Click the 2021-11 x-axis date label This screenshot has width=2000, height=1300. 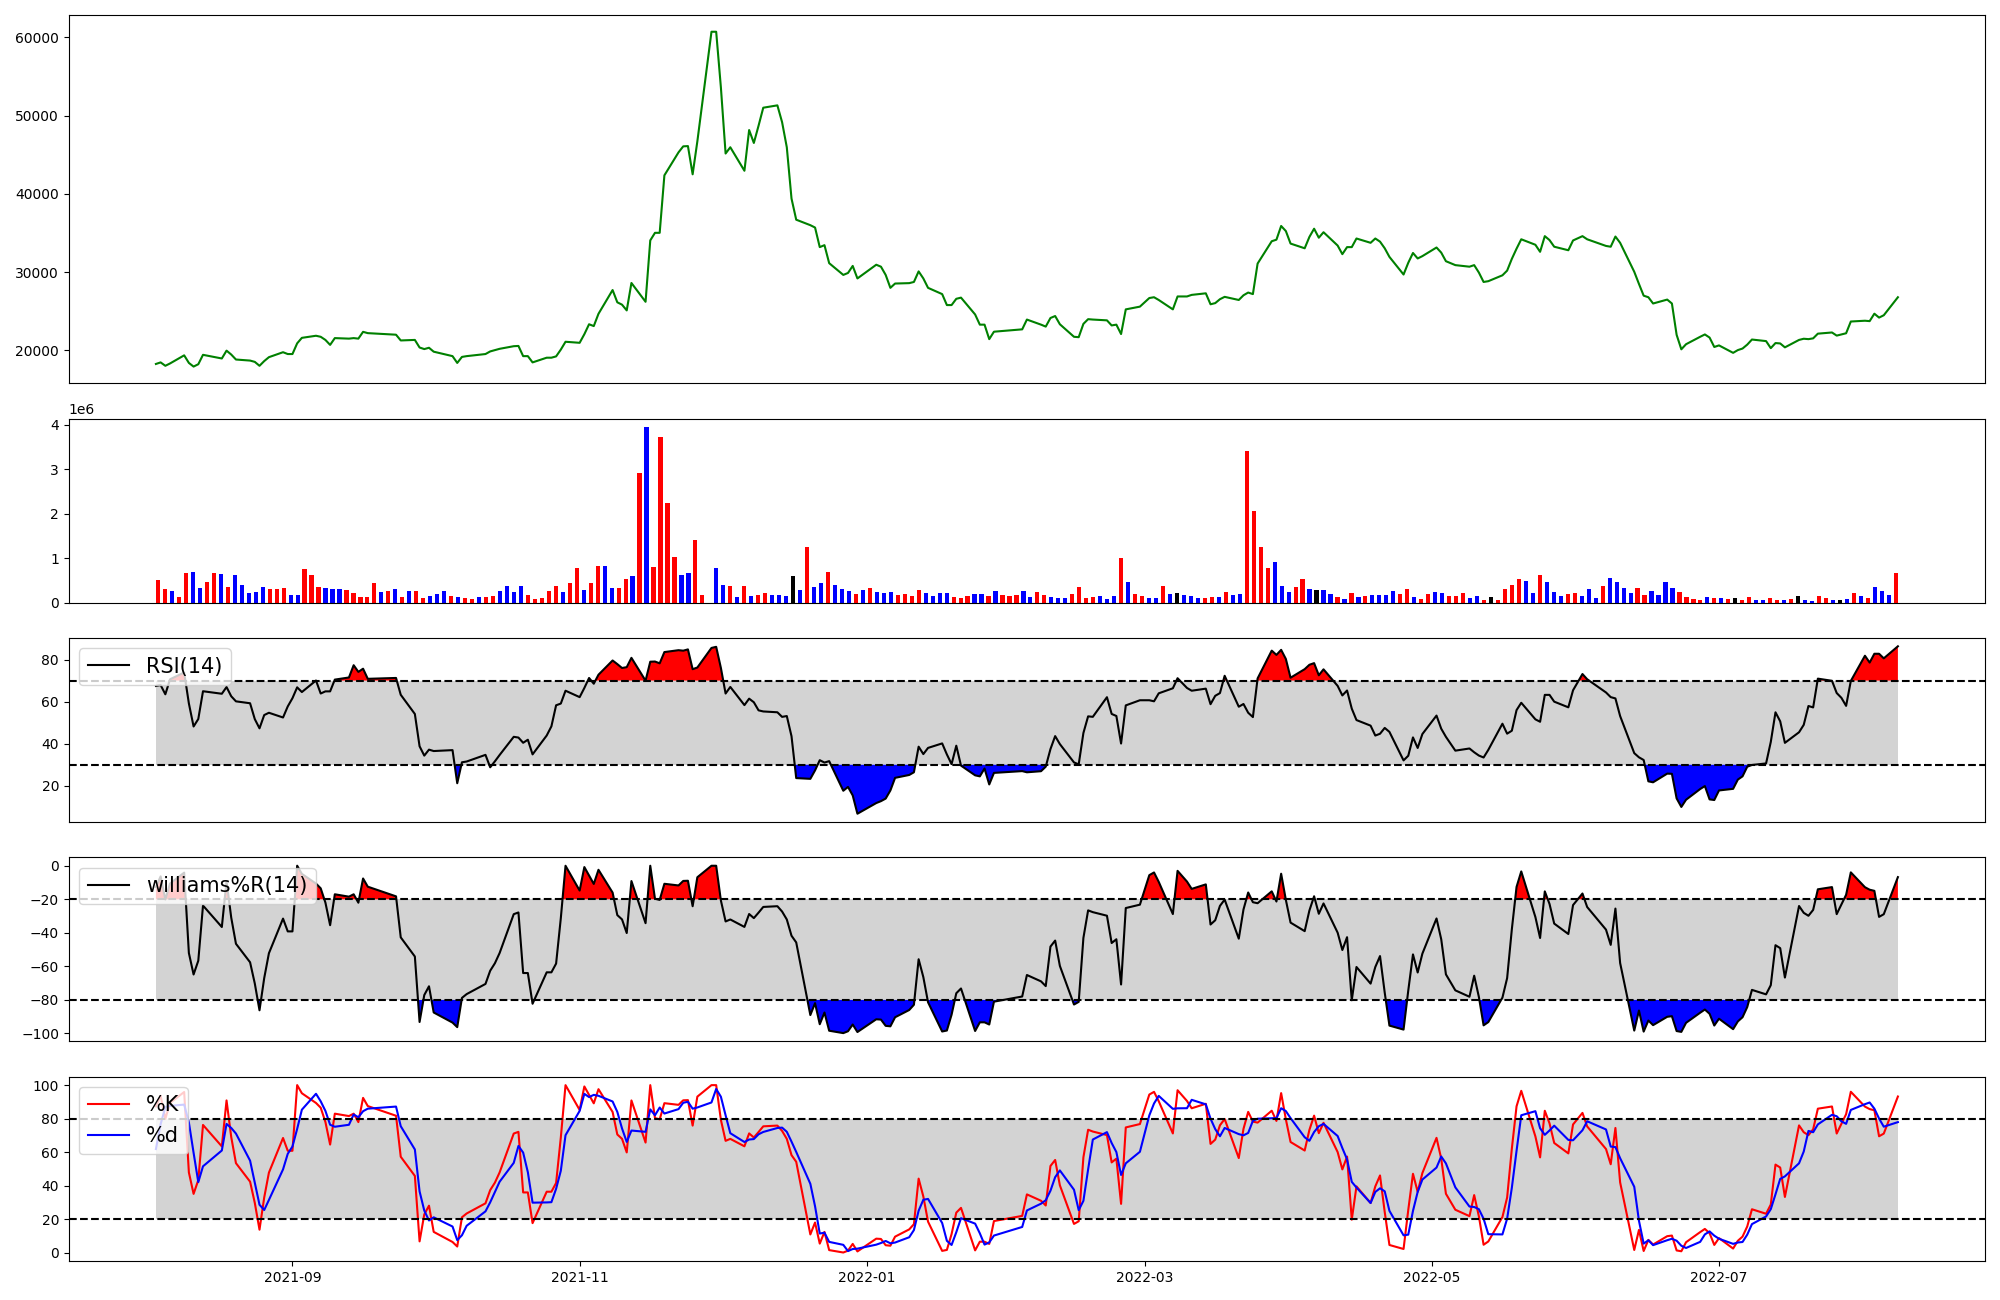pyautogui.click(x=580, y=1277)
